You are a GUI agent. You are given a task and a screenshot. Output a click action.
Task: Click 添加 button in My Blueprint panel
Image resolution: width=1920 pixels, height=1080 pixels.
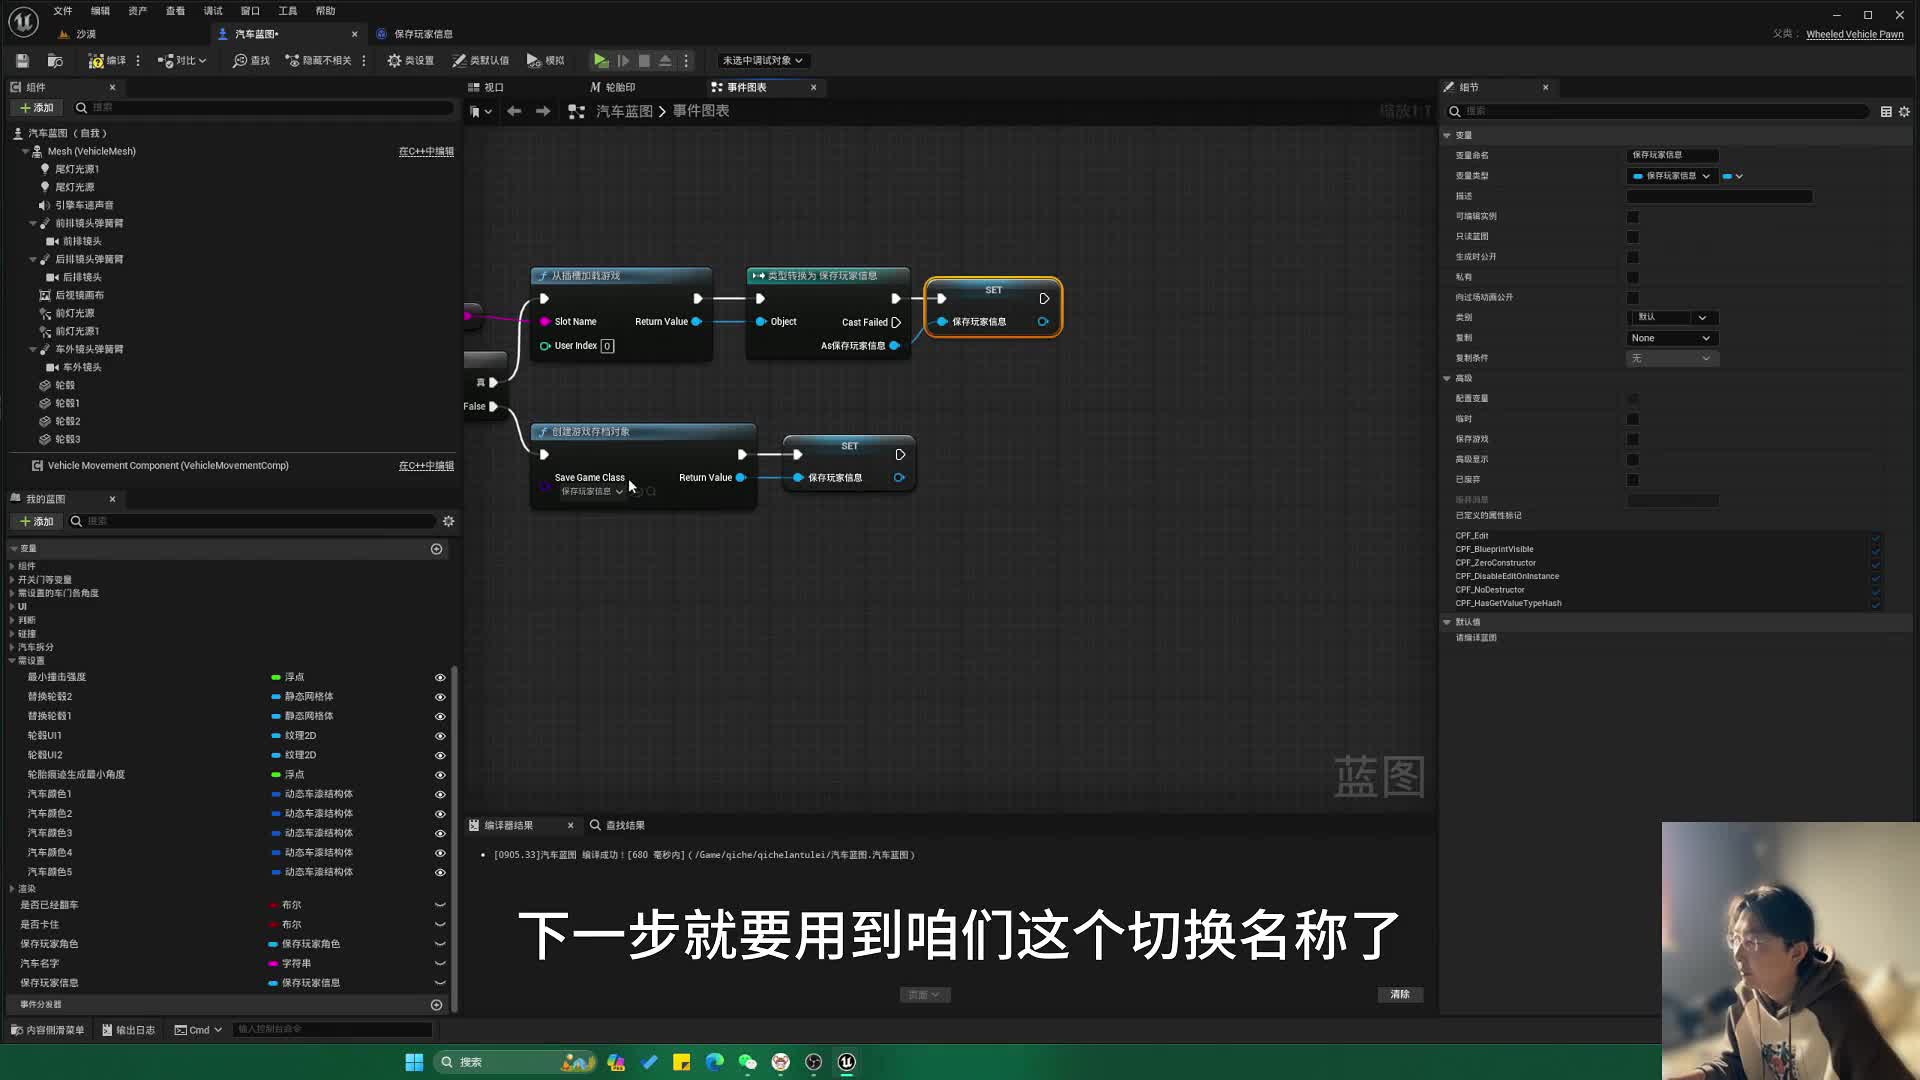point(37,522)
